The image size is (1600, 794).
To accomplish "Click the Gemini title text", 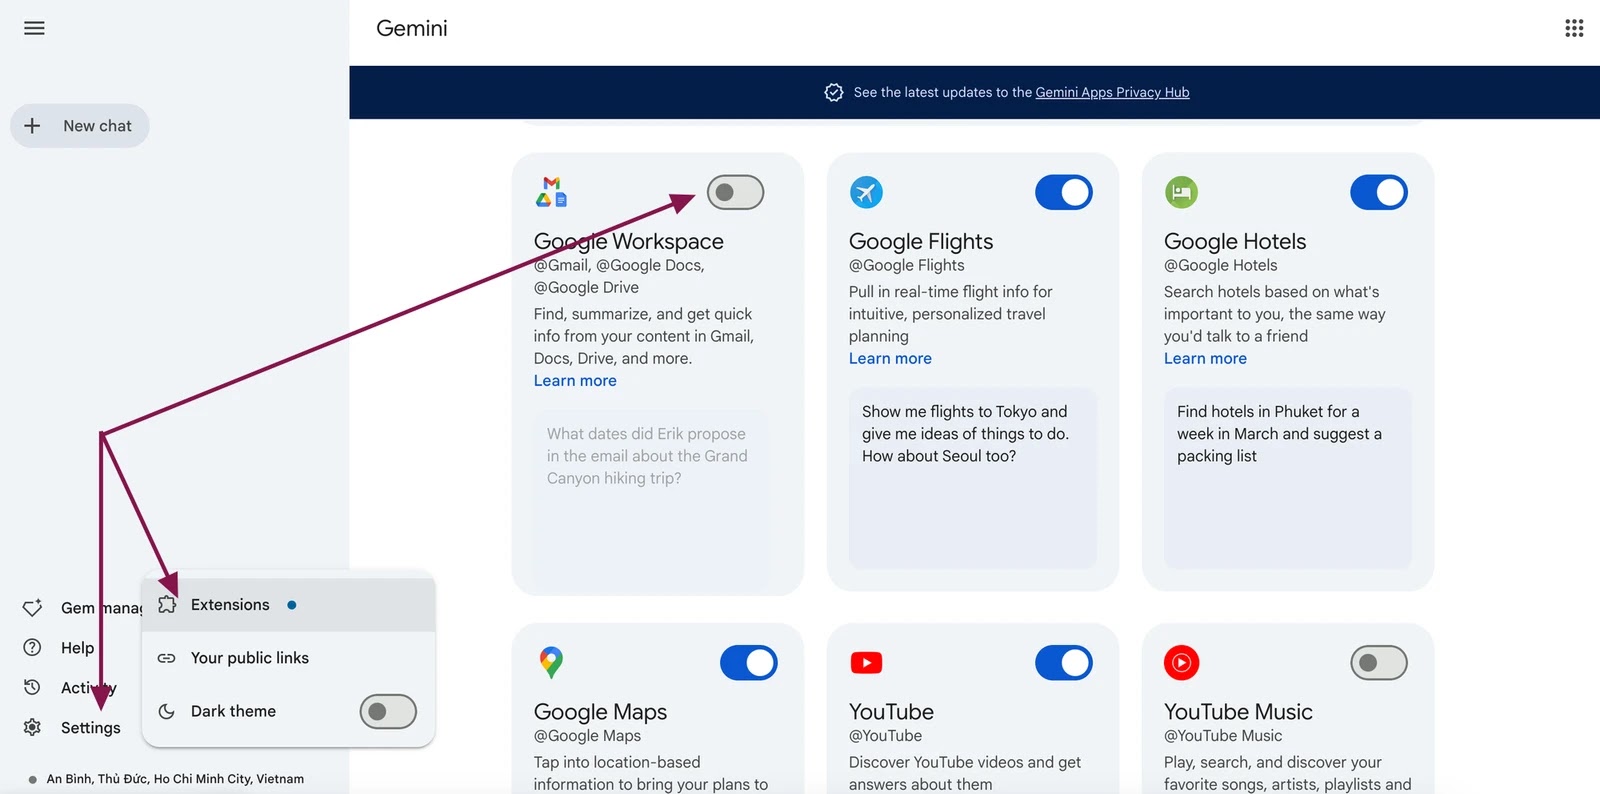I will [412, 28].
